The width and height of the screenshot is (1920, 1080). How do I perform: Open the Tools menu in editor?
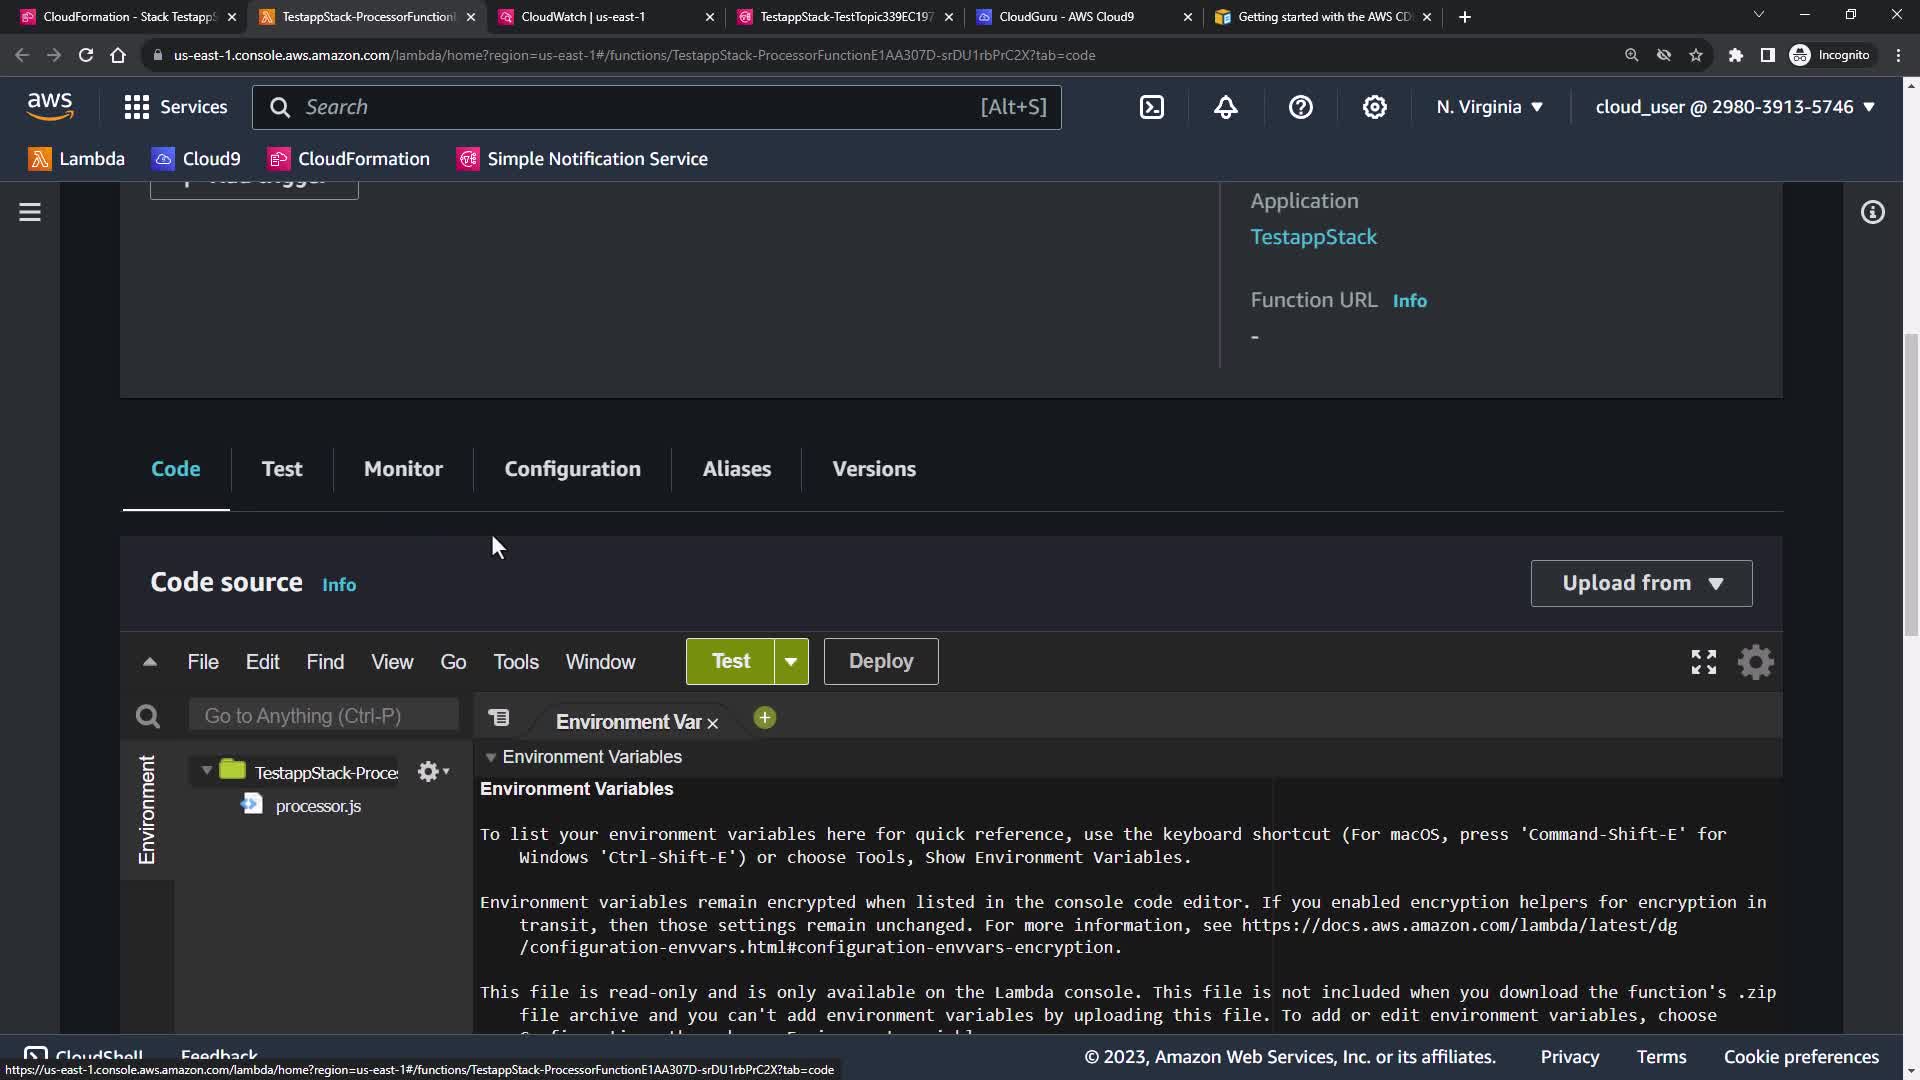[x=515, y=662]
